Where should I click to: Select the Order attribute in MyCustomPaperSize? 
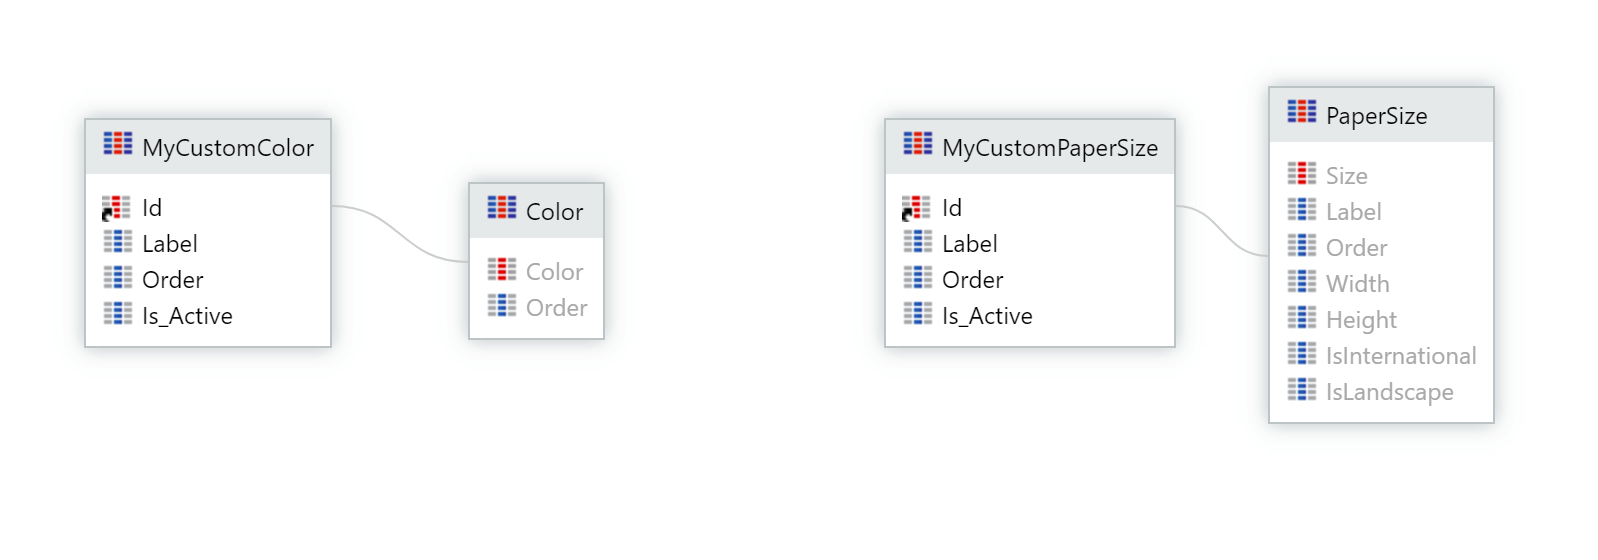1030,280
